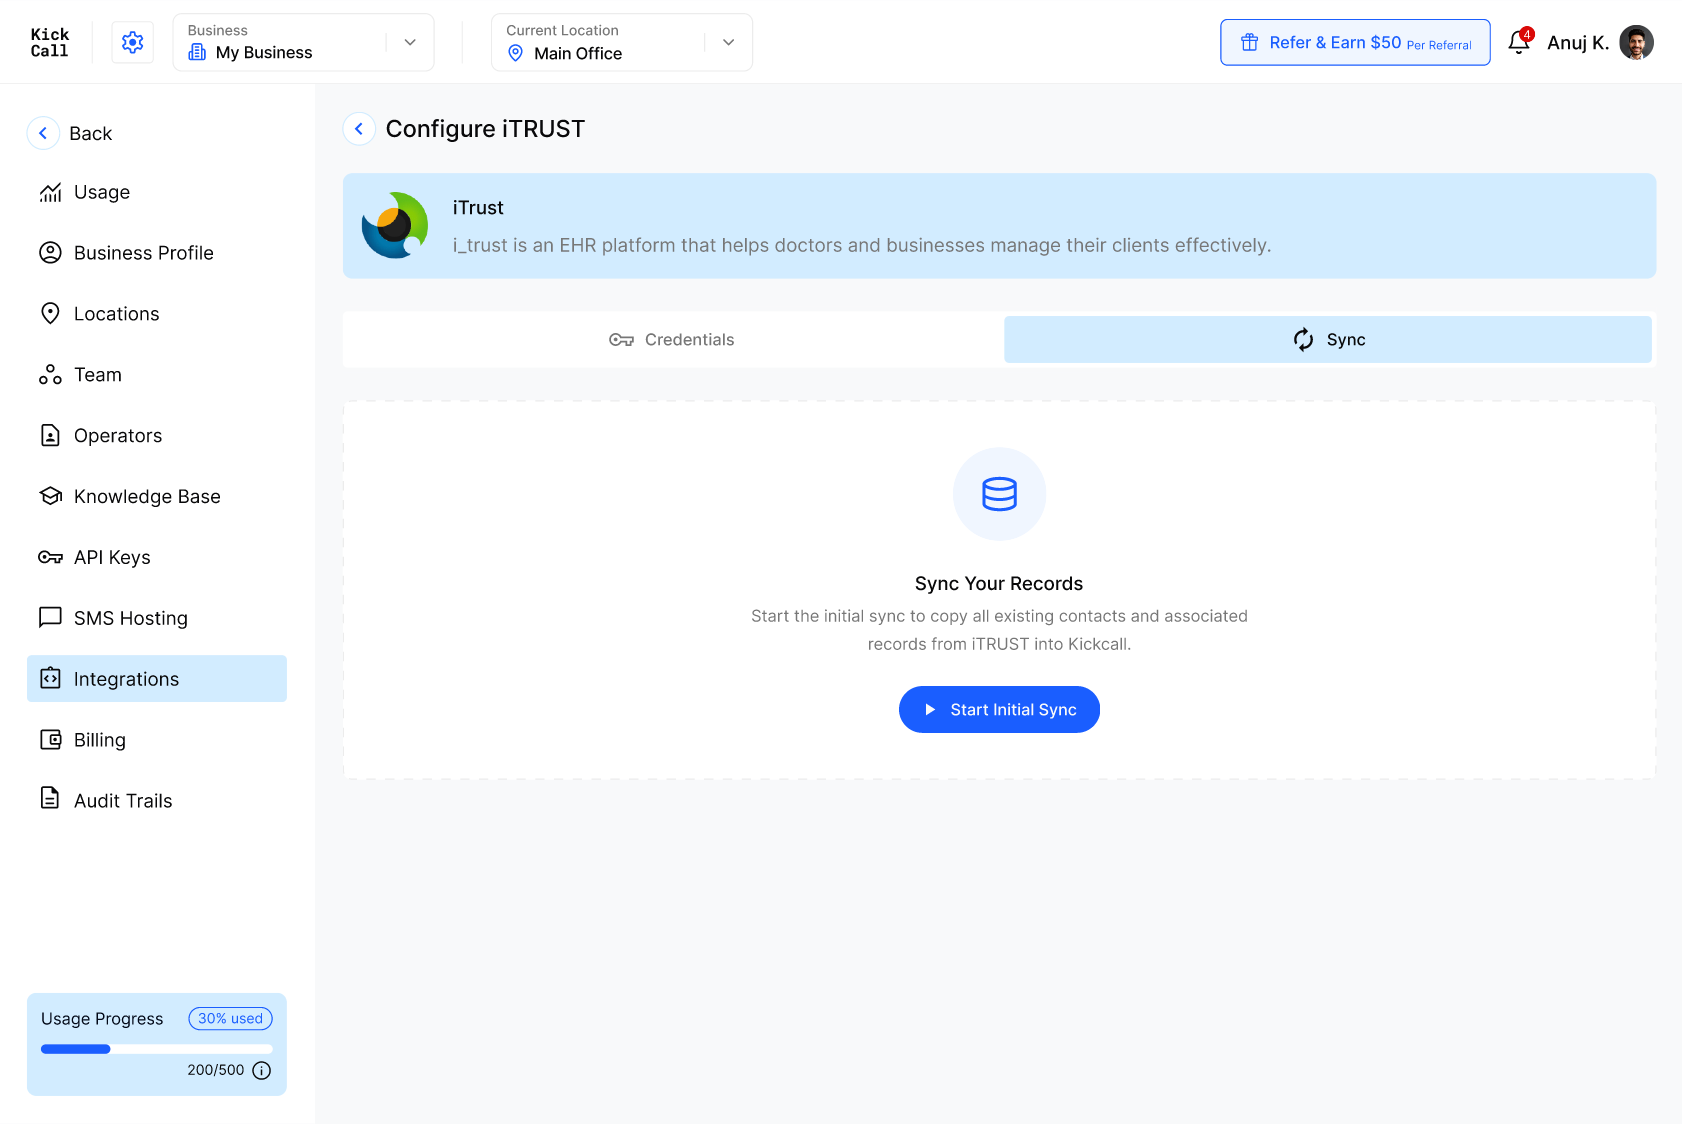The height and width of the screenshot is (1124, 1682).
Task: Open the My Business selector
Action: [303, 42]
